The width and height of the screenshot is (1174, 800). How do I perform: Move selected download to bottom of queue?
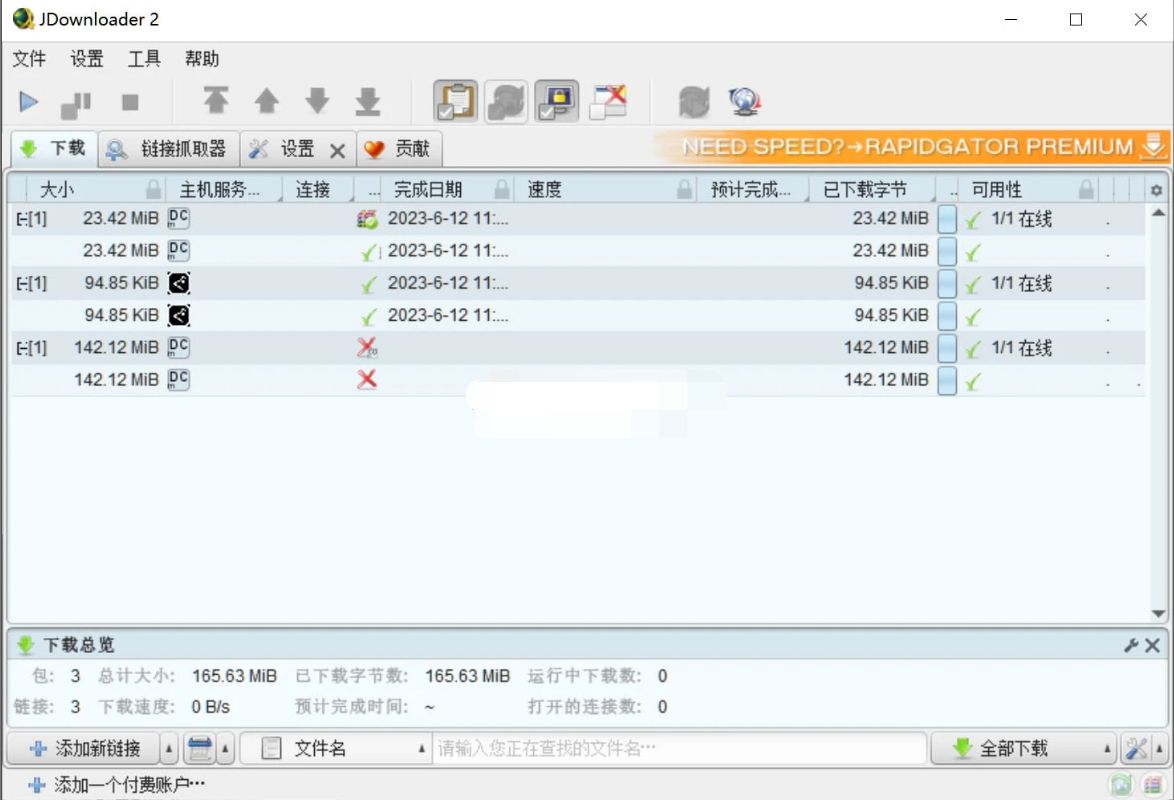point(367,101)
